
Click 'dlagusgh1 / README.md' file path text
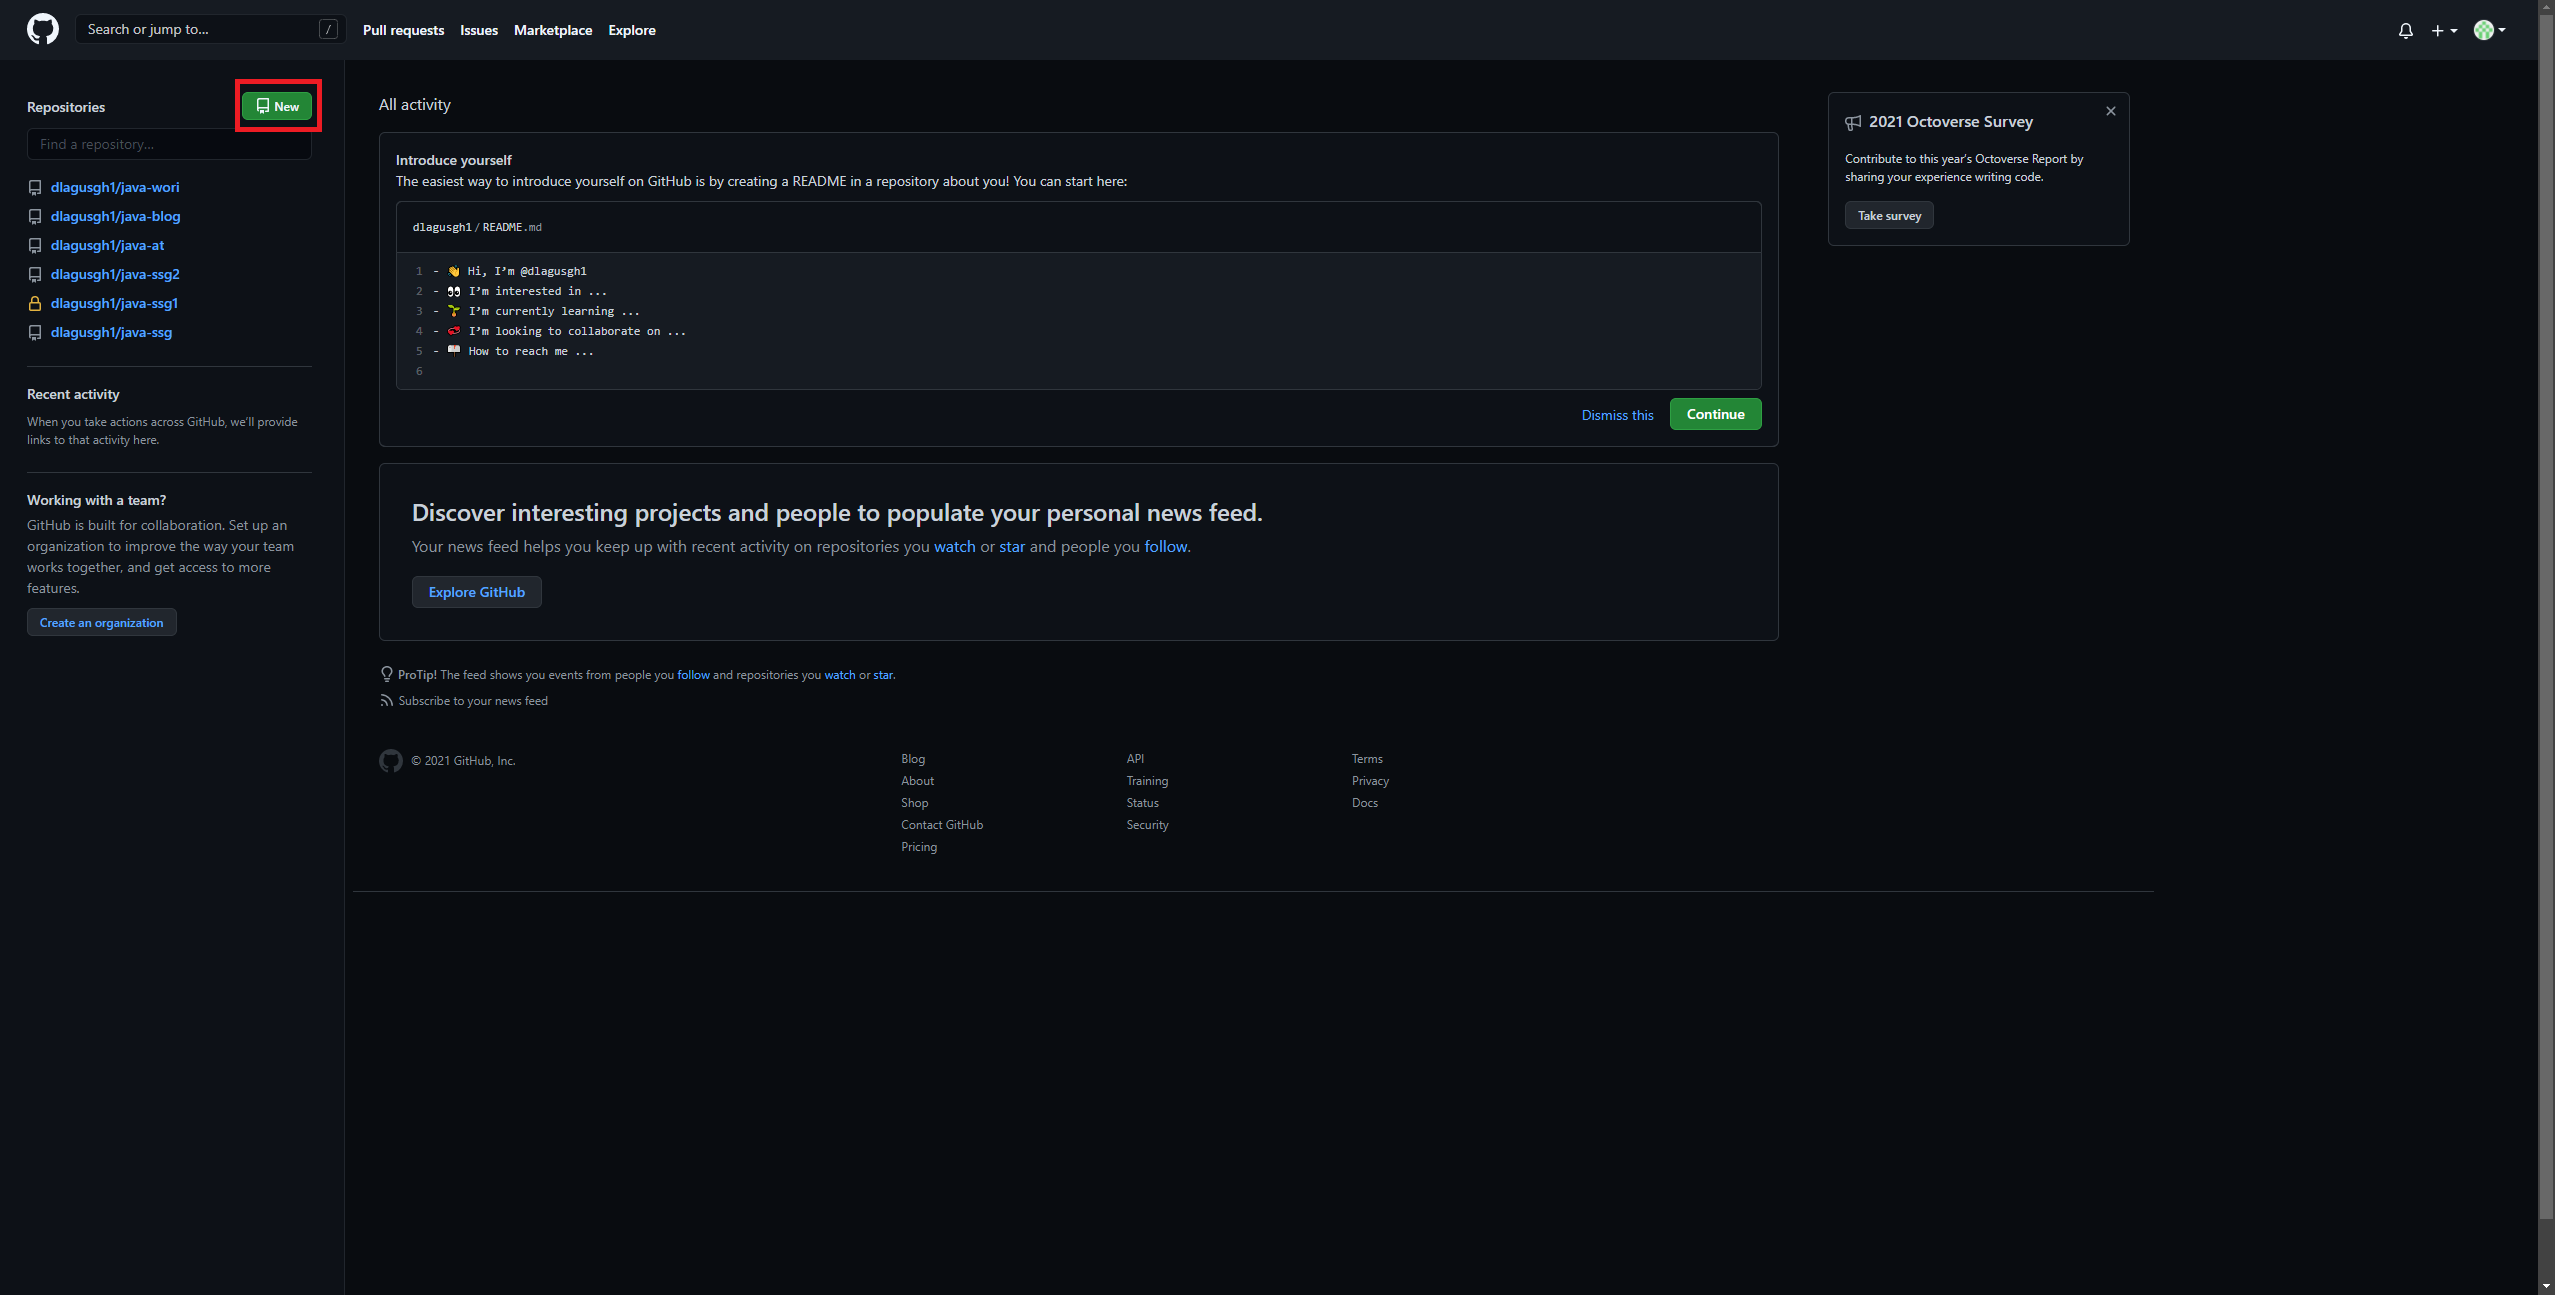[477, 227]
